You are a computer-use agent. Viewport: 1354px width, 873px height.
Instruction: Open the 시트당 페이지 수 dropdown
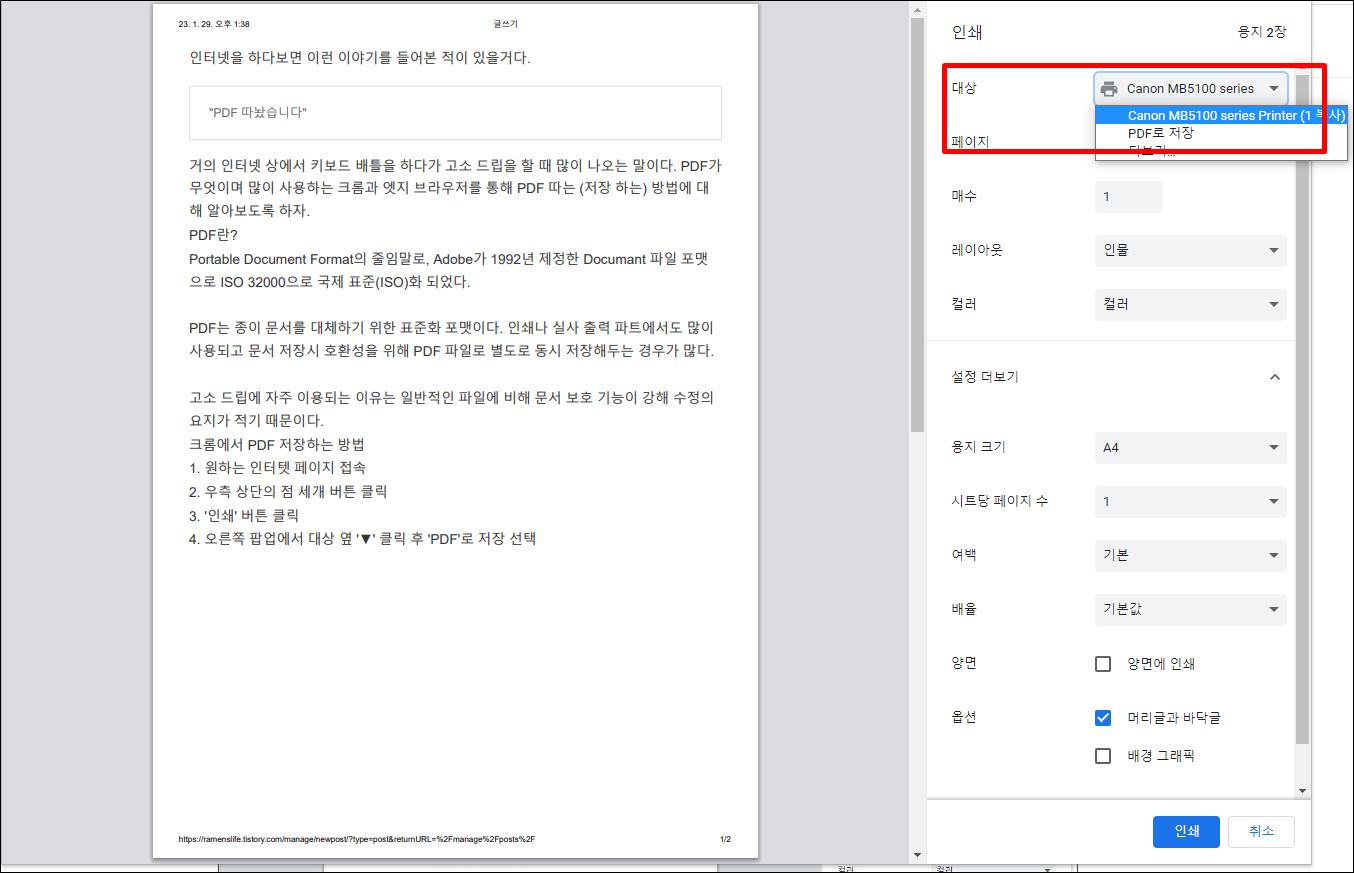[x=1190, y=501]
